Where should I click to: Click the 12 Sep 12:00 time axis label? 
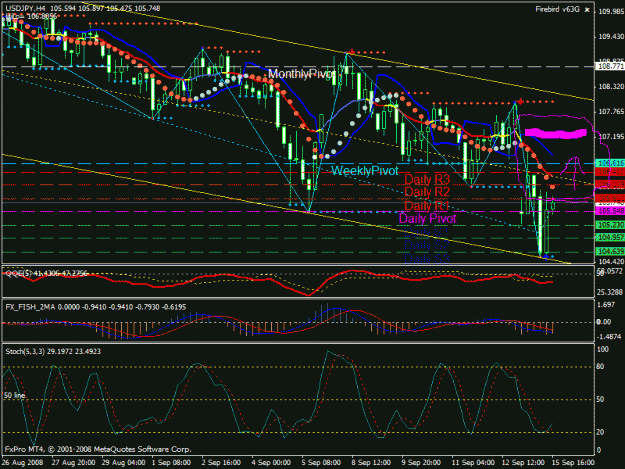tap(523, 463)
